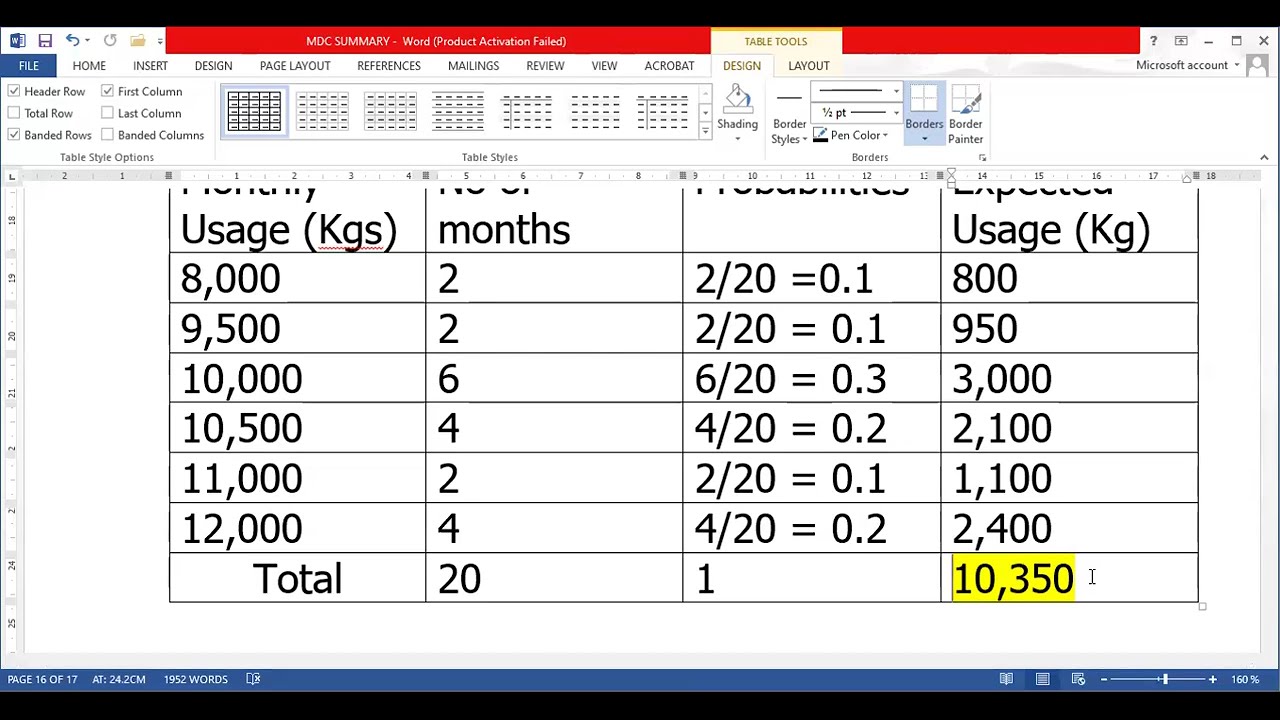
Task: Switch to Web Layout view
Action: 1078,679
